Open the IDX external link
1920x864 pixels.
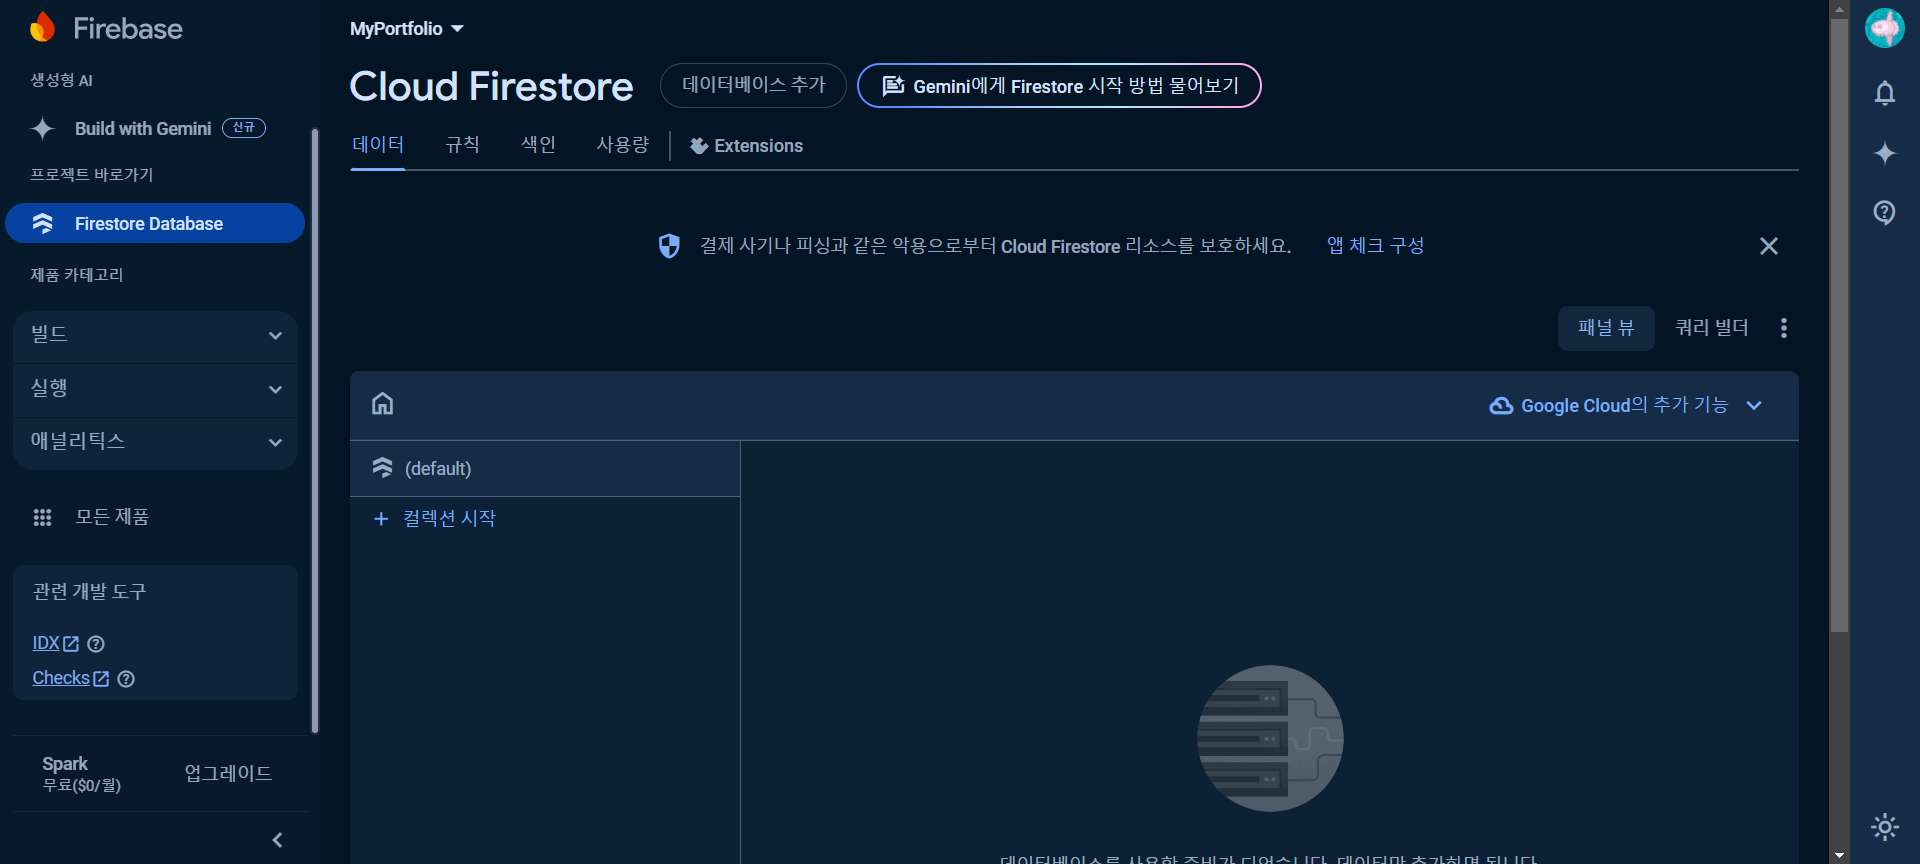(55, 643)
